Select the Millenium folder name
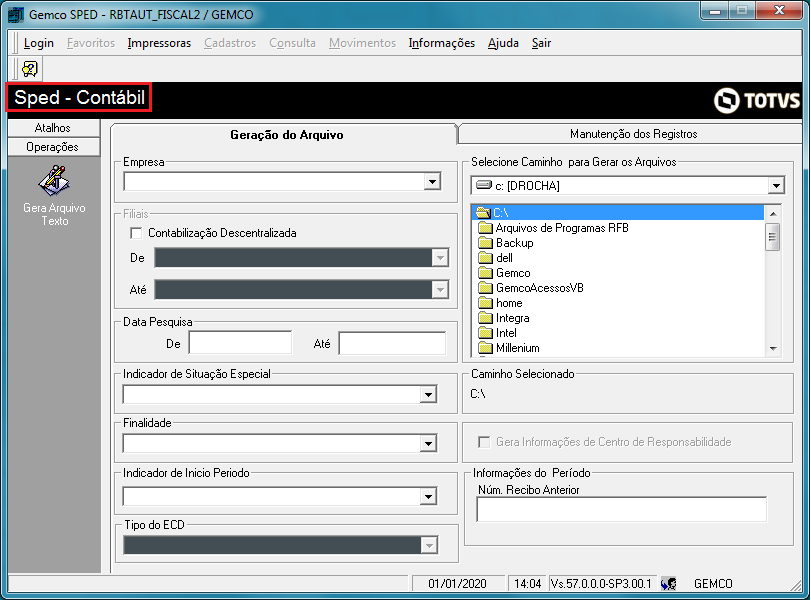The width and height of the screenshot is (811, 601). [518, 348]
